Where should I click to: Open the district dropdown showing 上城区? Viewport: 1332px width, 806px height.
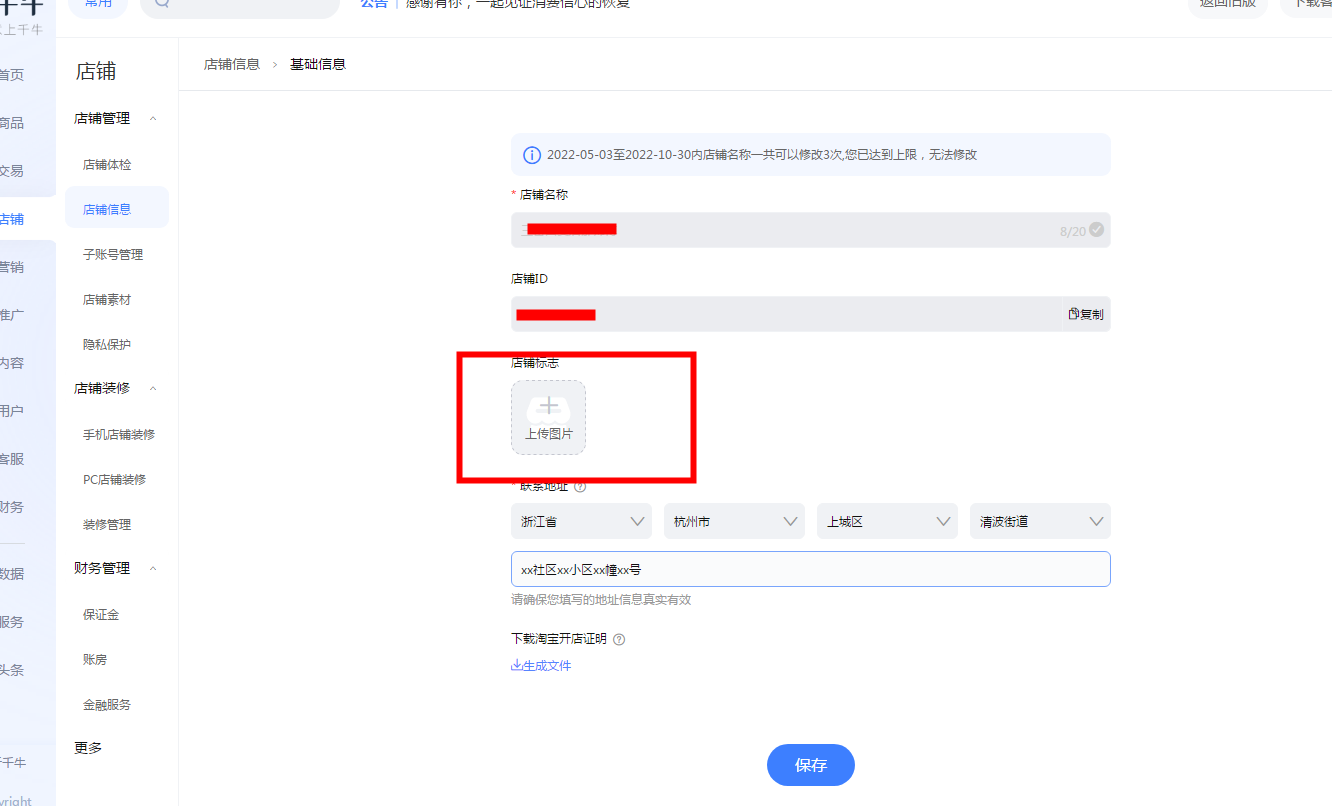887,521
